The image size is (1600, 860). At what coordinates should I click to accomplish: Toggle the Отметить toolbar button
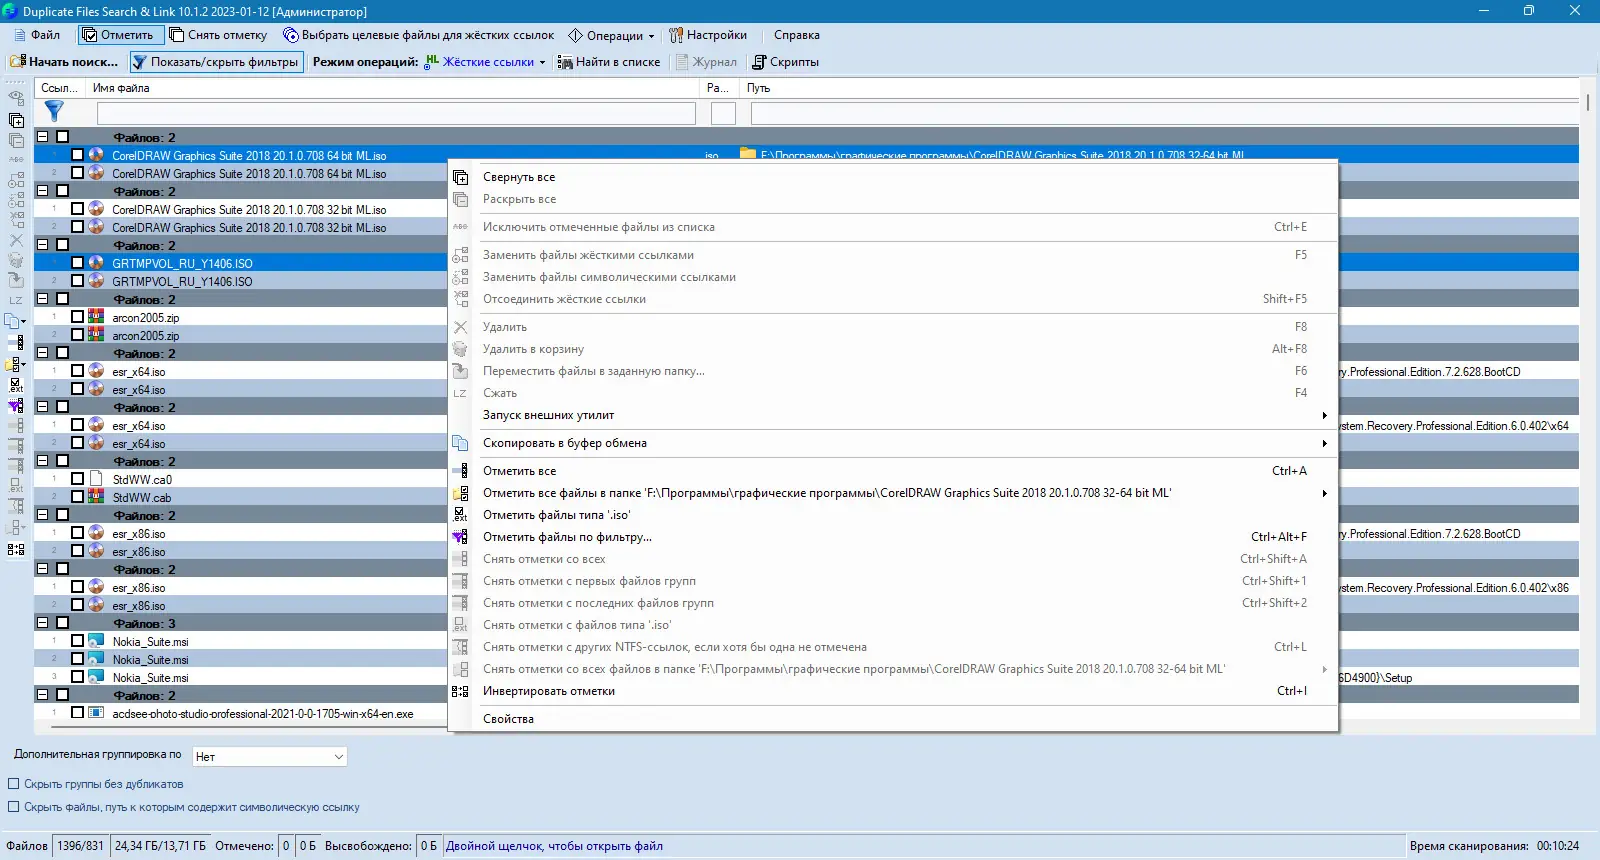[120, 35]
